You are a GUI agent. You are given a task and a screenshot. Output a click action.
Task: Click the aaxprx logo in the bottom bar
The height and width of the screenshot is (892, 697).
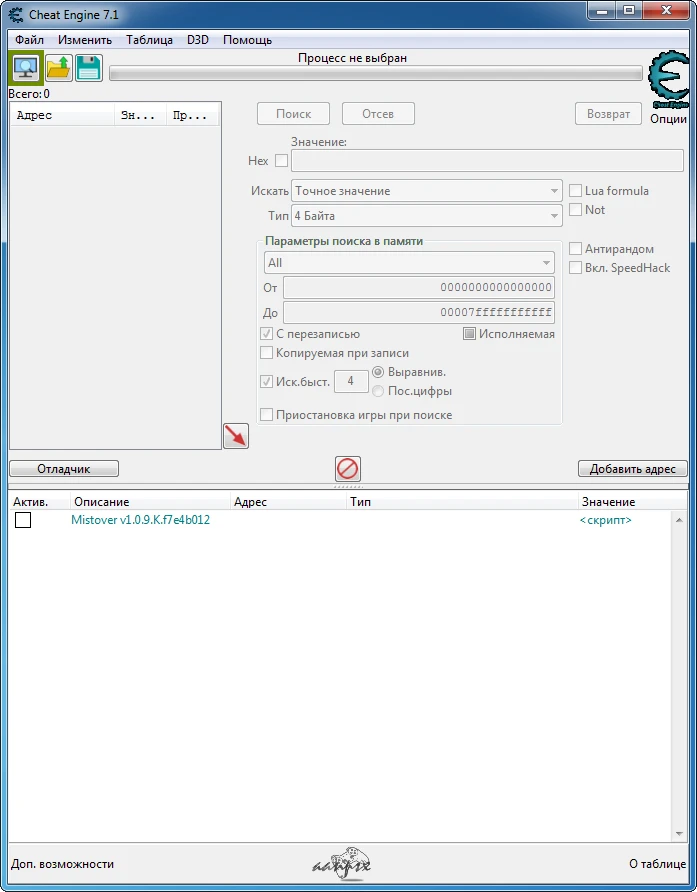click(342, 864)
